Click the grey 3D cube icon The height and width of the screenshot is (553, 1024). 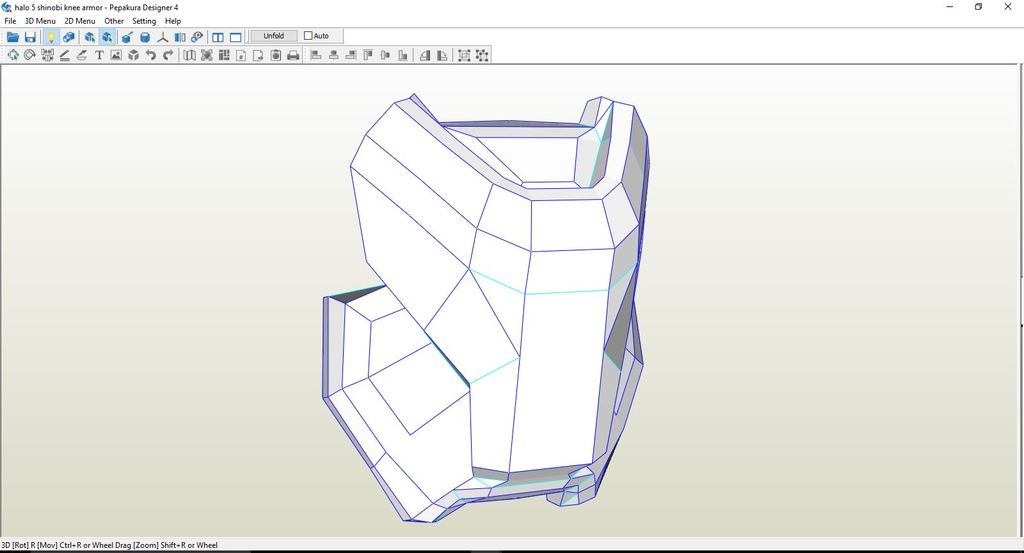click(x=133, y=55)
